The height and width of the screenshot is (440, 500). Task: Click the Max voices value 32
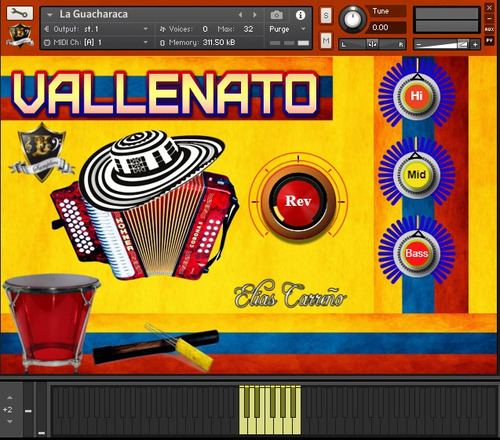point(248,29)
